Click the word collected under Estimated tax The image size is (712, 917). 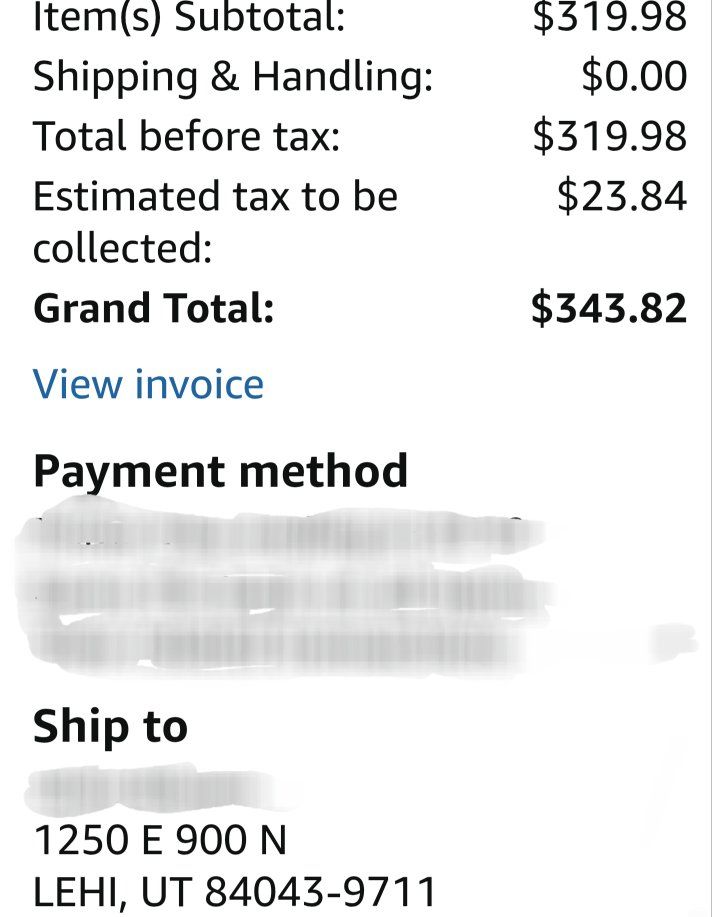tap(122, 249)
